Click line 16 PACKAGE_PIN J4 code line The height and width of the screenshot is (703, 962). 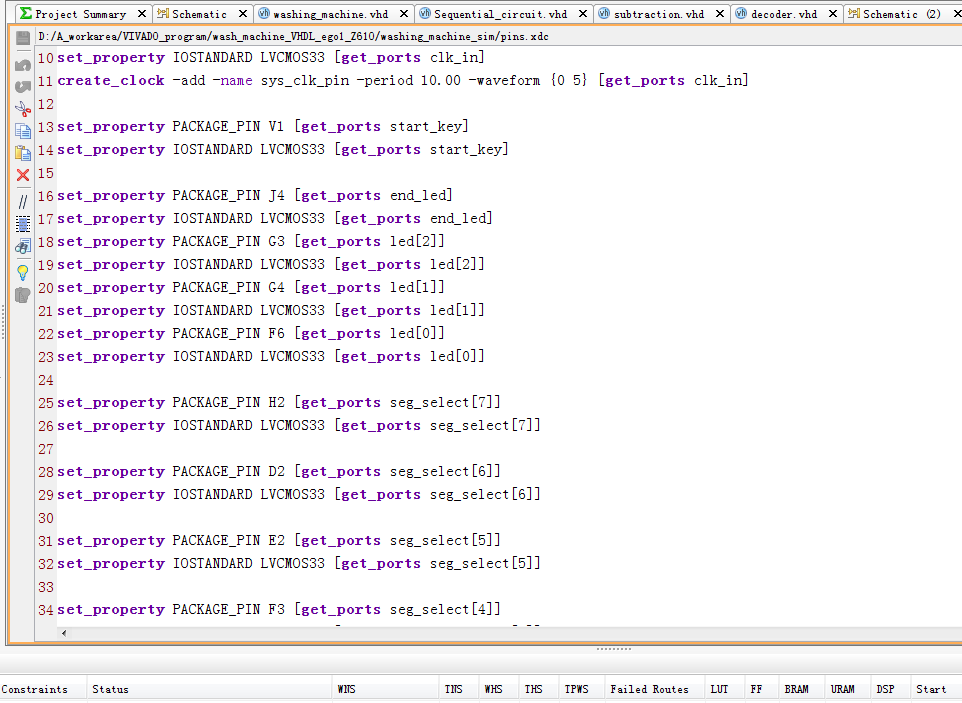coord(255,195)
